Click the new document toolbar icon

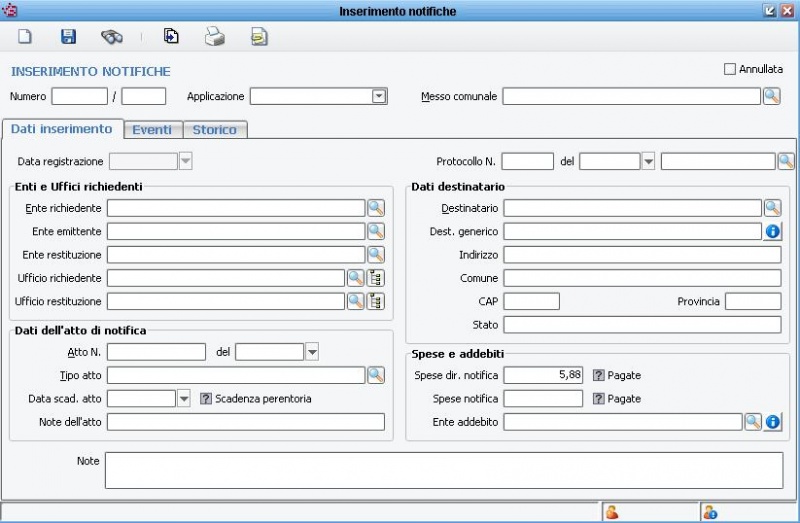pos(25,37)
